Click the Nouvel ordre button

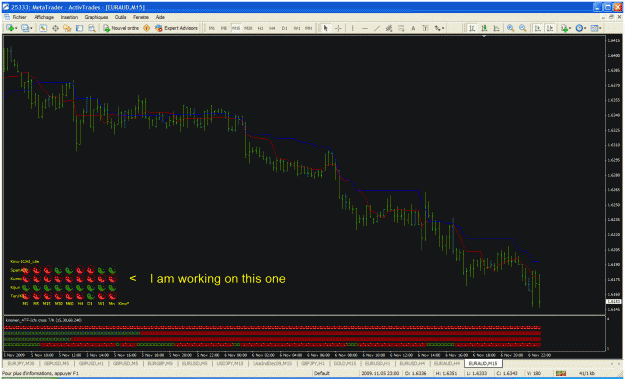121,28
